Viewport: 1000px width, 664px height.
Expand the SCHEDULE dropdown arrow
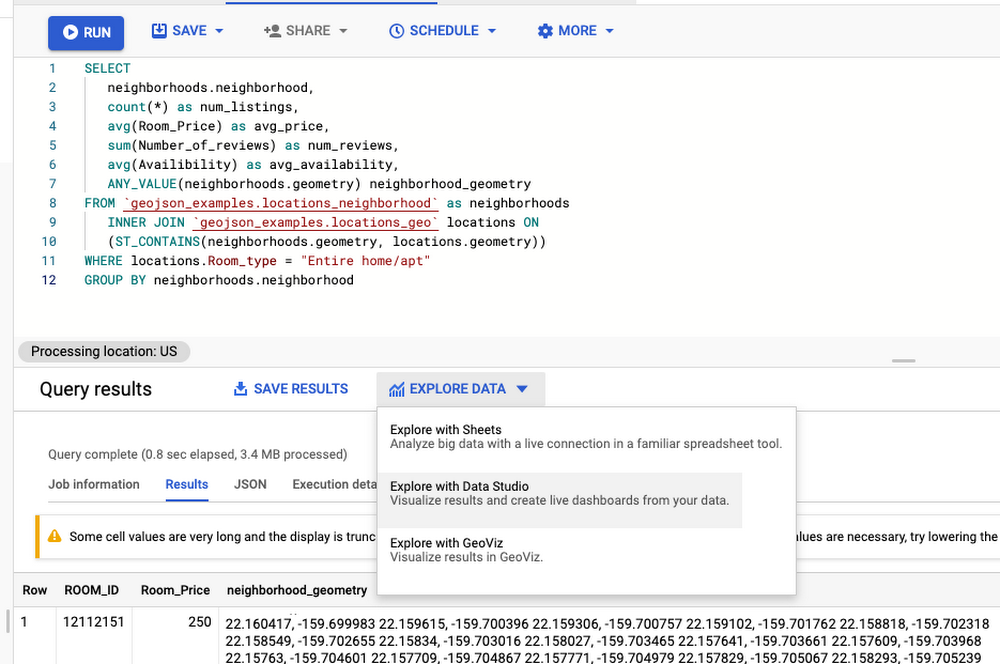pos(492,31)
